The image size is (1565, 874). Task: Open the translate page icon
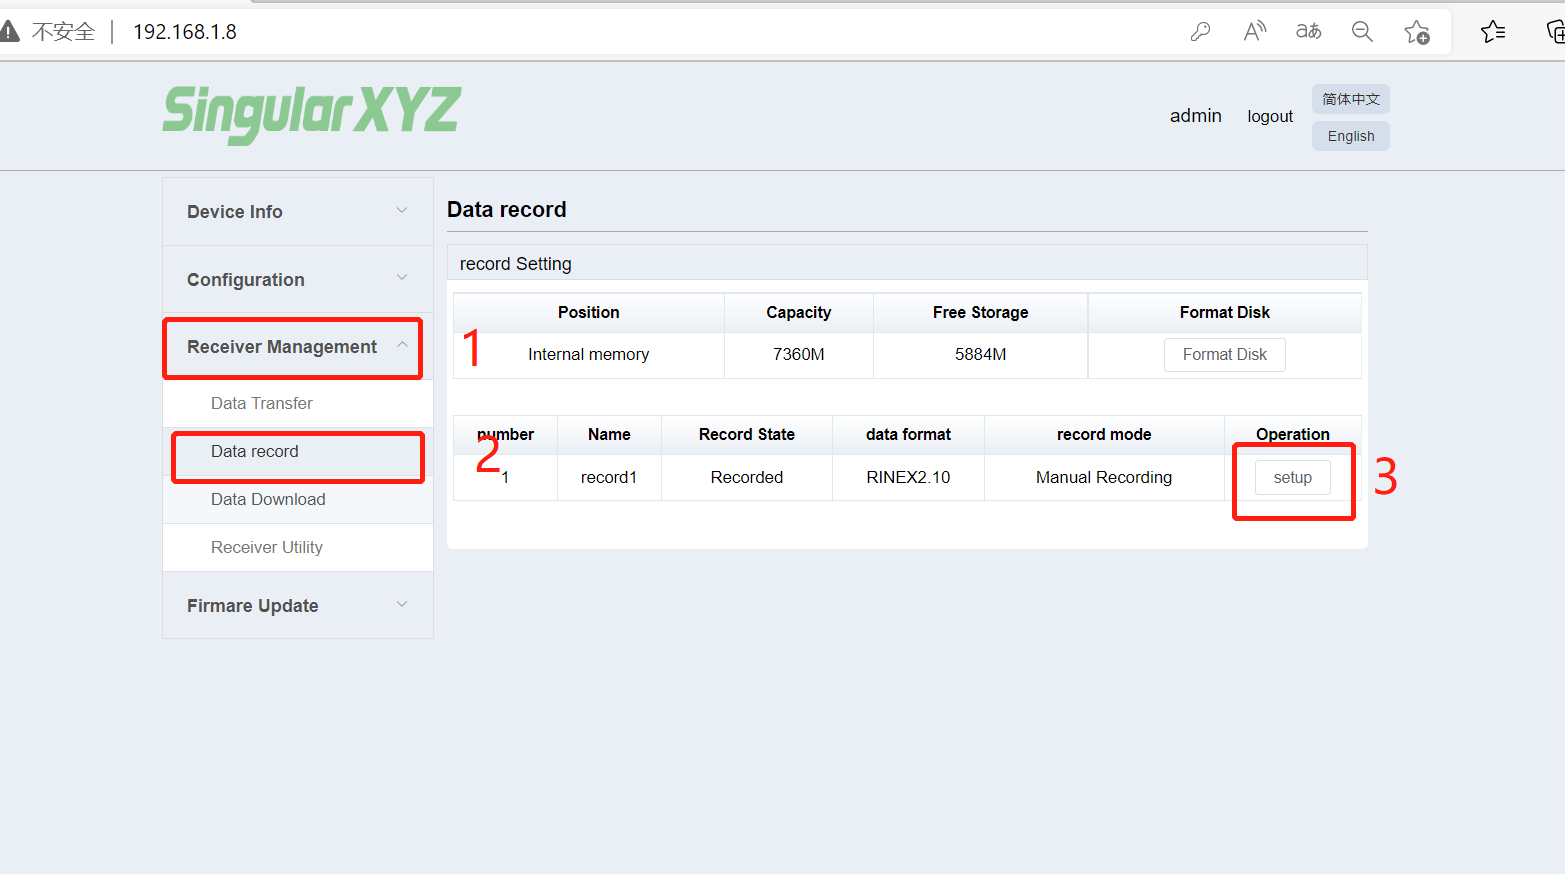(1308, 32)
